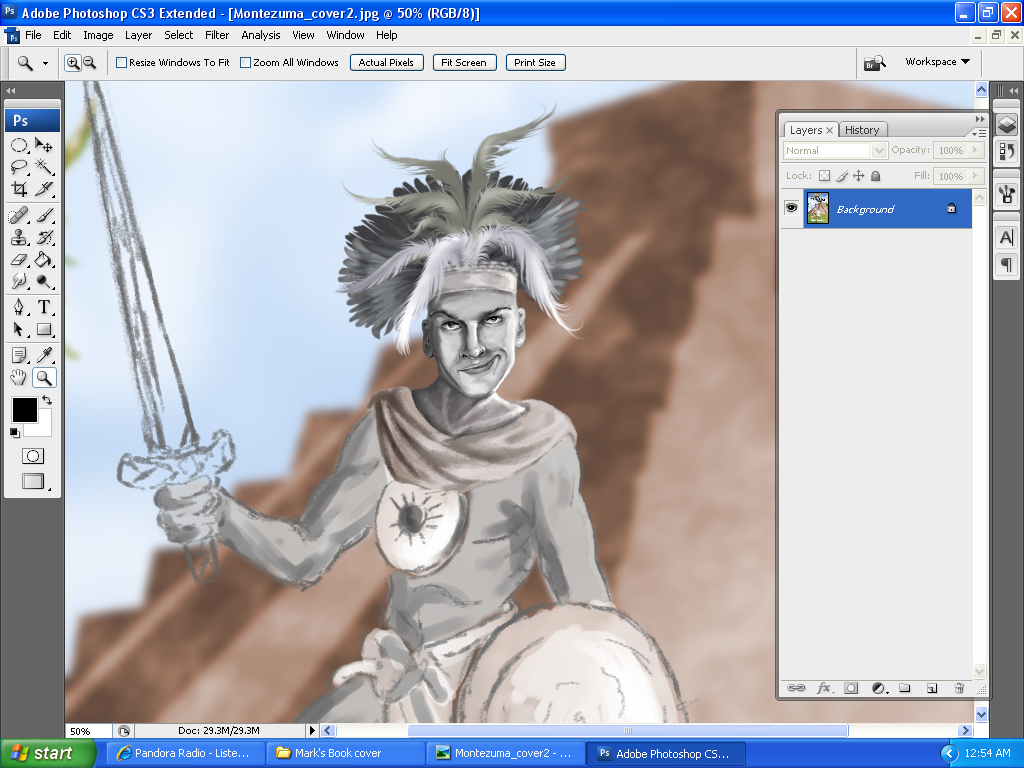
Task: Select the Burn tool
Action: 44,281
